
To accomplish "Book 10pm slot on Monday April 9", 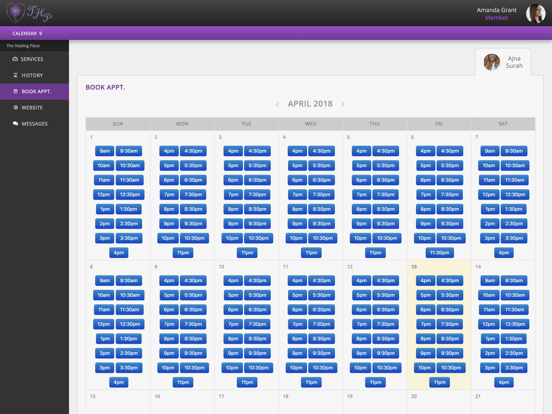I will [x=168, y=368].
